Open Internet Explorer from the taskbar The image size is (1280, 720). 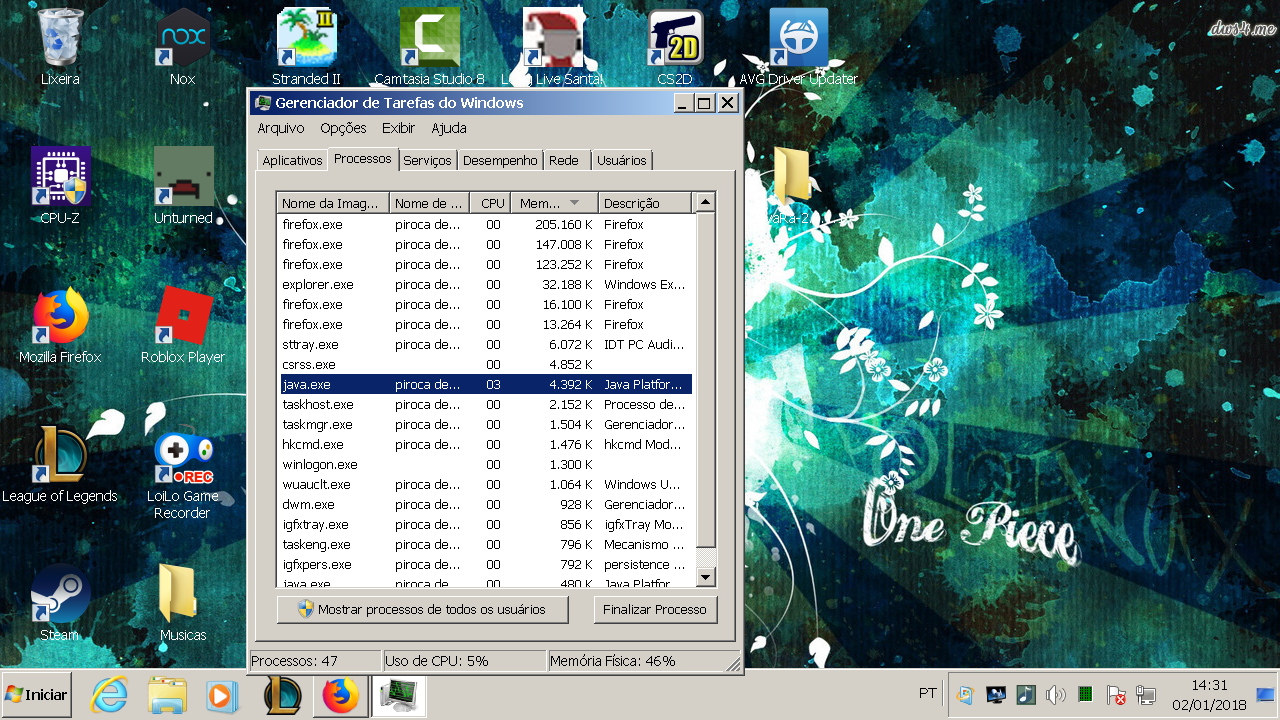[109, 695]
